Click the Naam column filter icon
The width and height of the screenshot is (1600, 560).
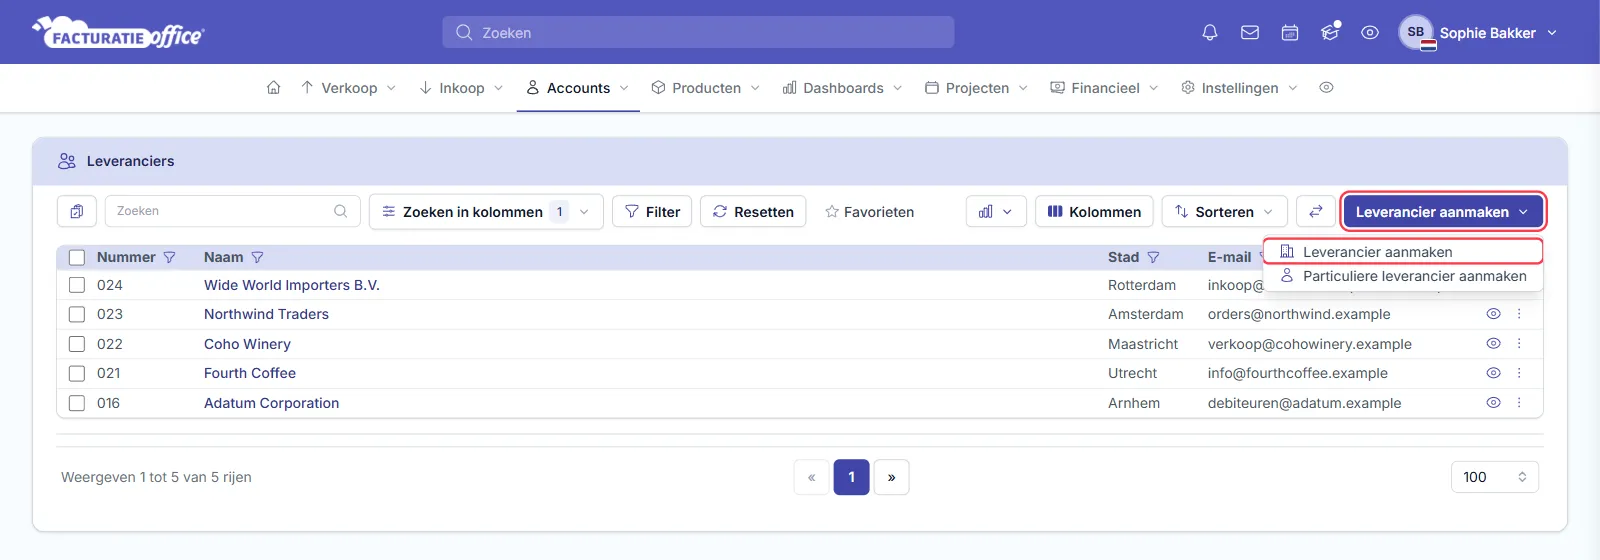[x=257, y=257]
